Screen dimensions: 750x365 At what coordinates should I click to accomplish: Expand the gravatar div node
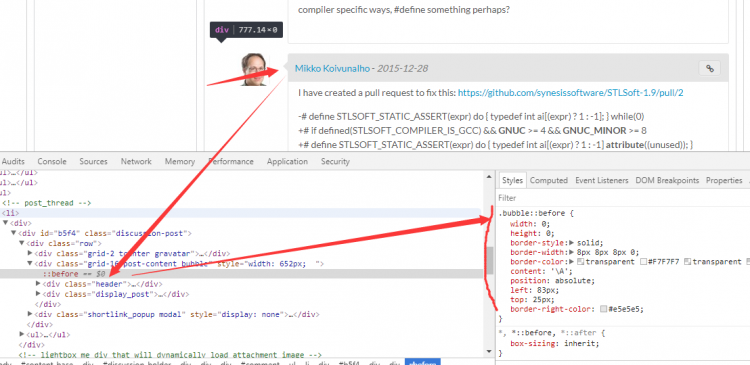(30, 254)
